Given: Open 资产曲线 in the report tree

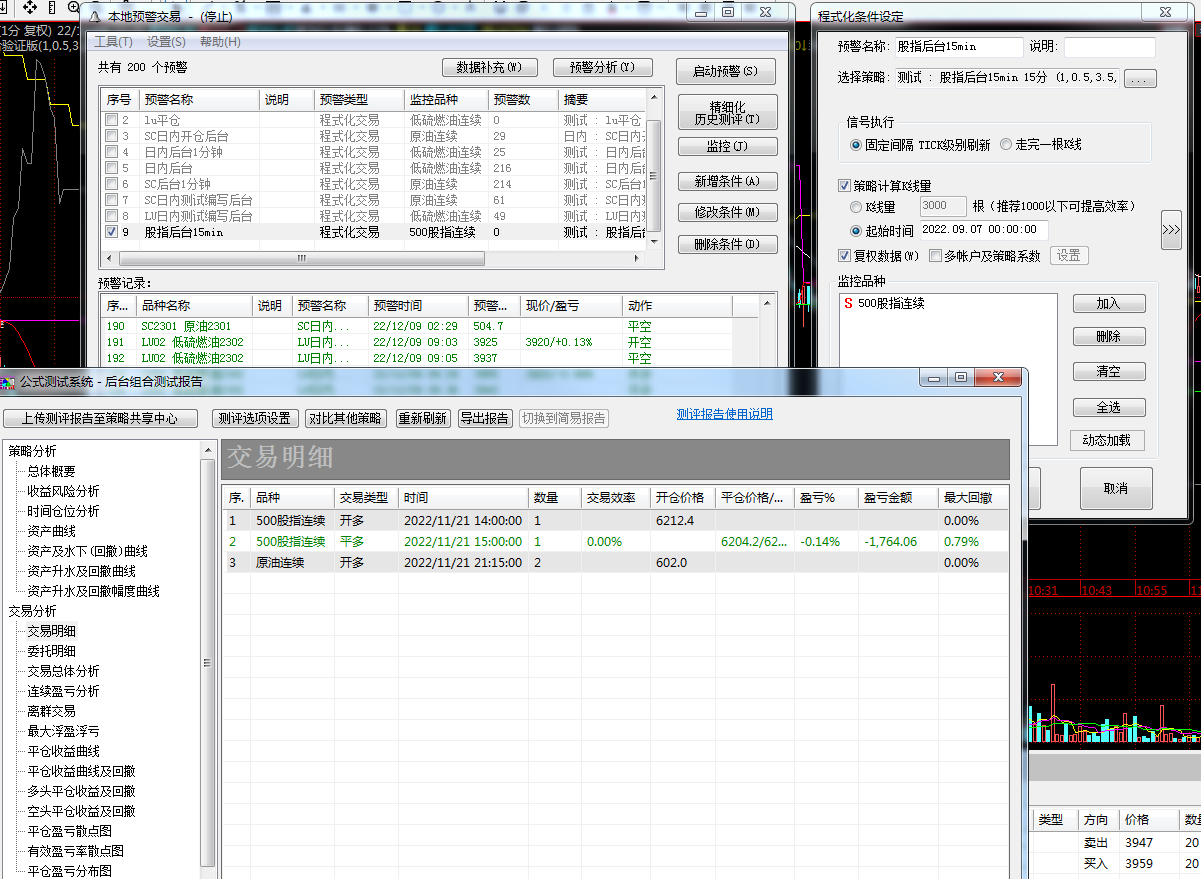Looking at the screenshot, I should [51, 531].
